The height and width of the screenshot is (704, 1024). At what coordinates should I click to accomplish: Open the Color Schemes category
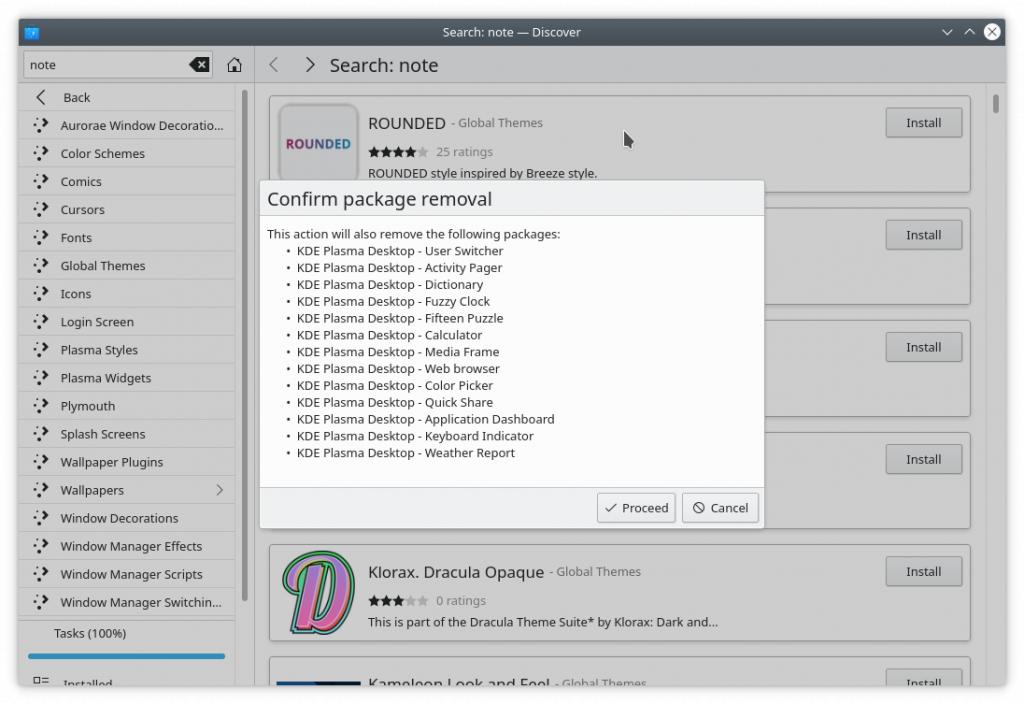pyautogui.click(x=102, y=154)
